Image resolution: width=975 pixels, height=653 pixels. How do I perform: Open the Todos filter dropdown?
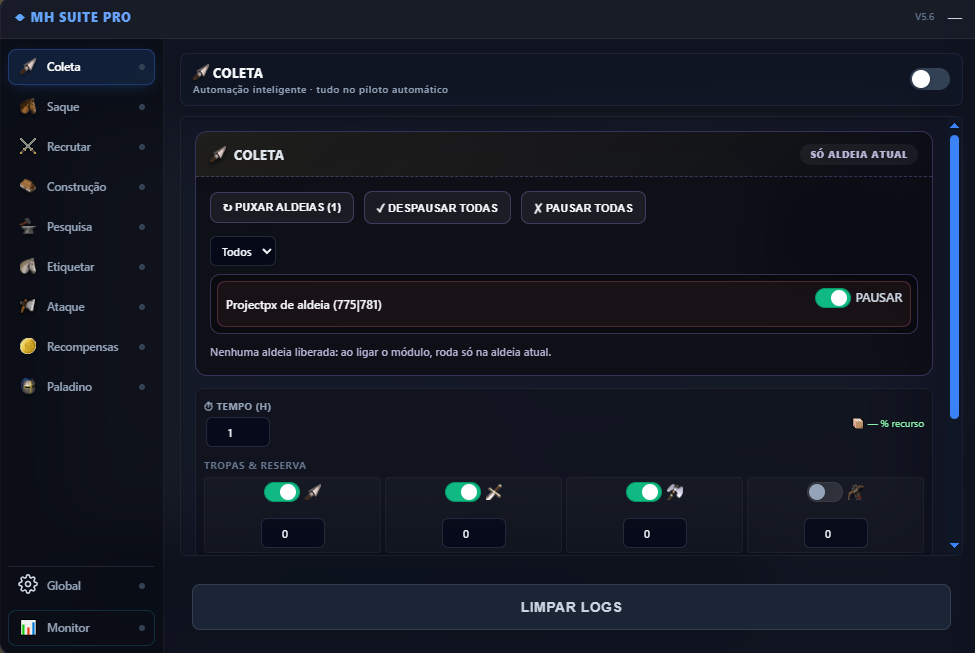(243, 251)
